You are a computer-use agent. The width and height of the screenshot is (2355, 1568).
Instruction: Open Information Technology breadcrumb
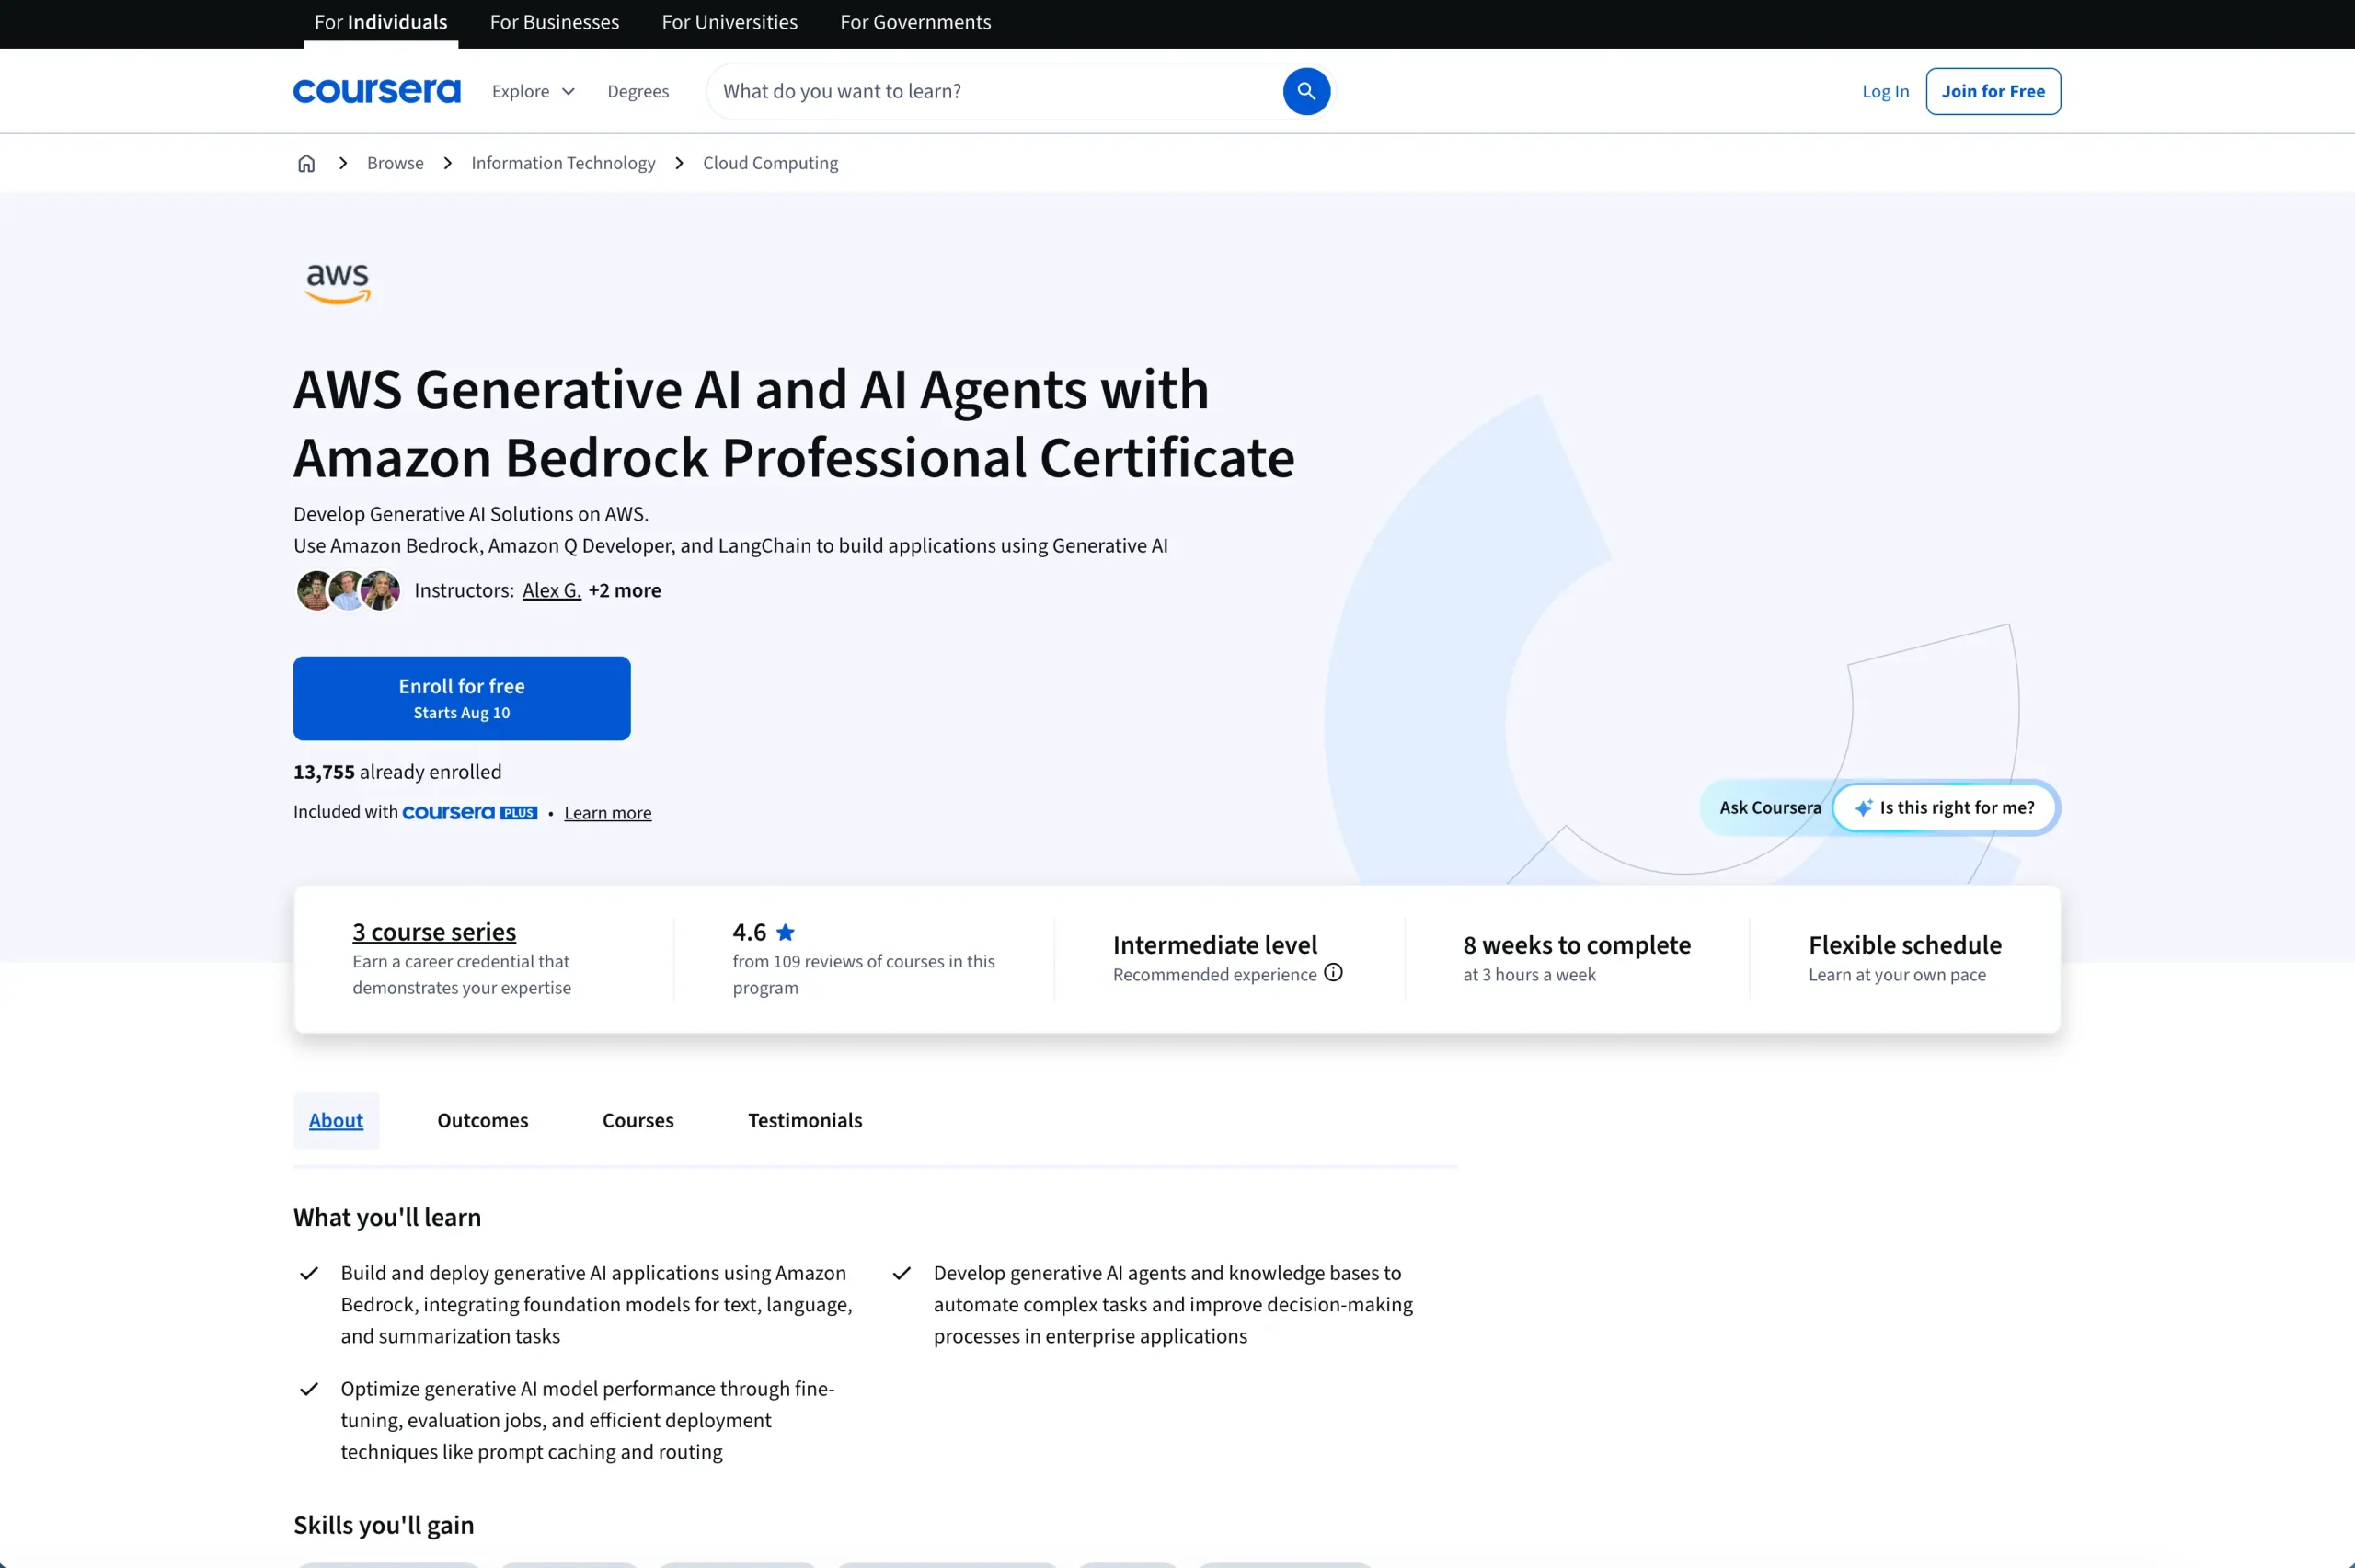tap(563, 163)
